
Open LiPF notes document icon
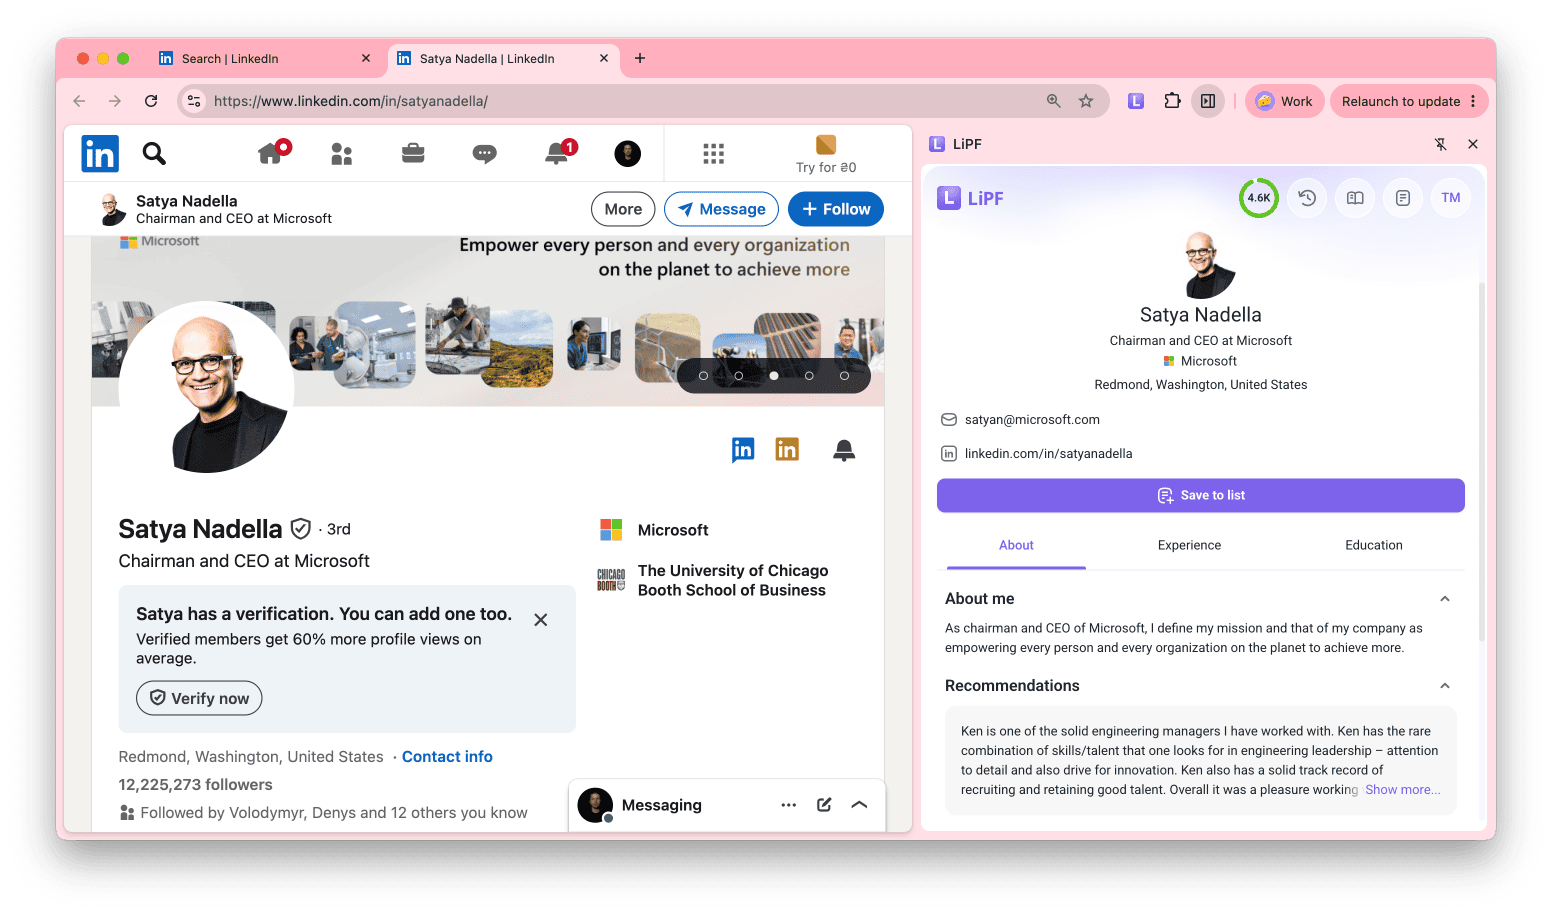click(x=1403, y=198)
